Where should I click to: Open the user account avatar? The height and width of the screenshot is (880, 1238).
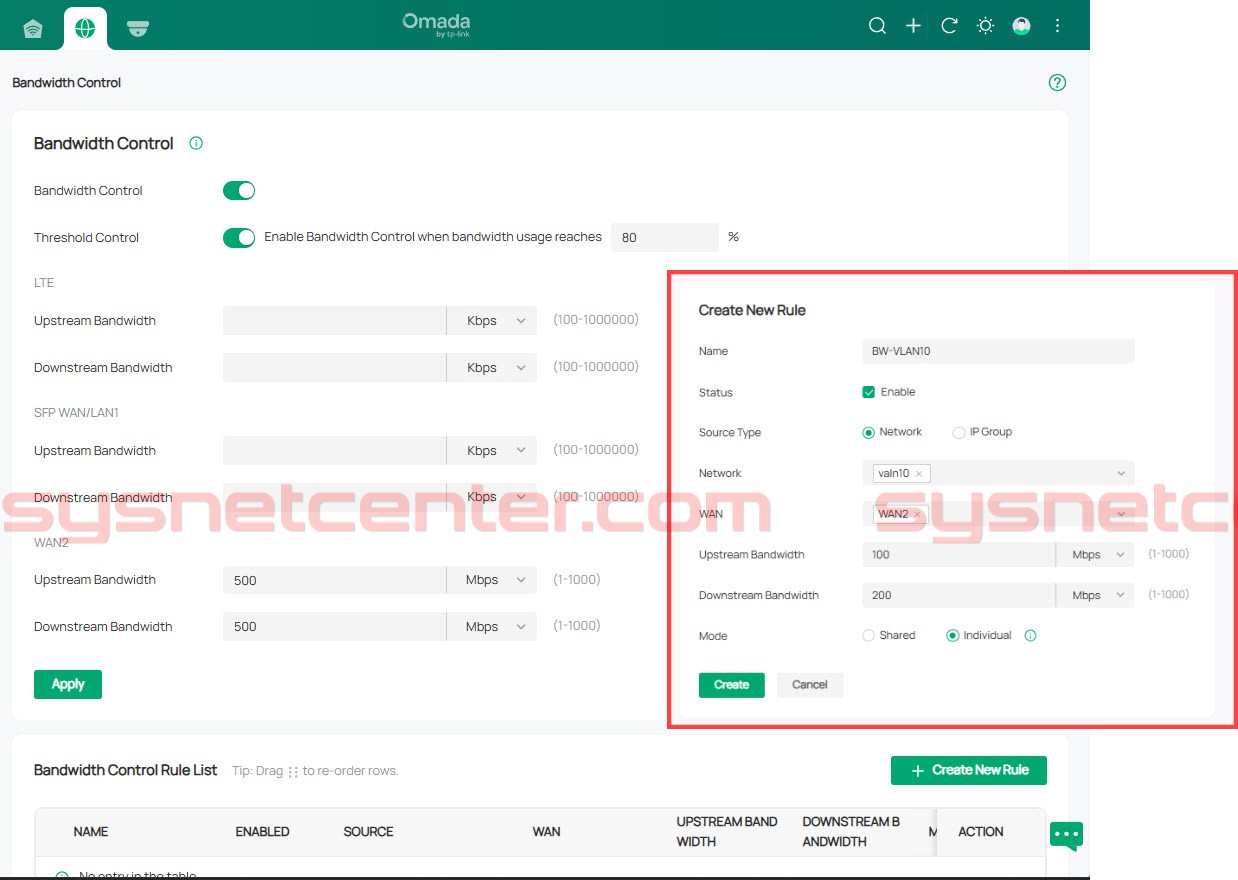[1021, 26]
